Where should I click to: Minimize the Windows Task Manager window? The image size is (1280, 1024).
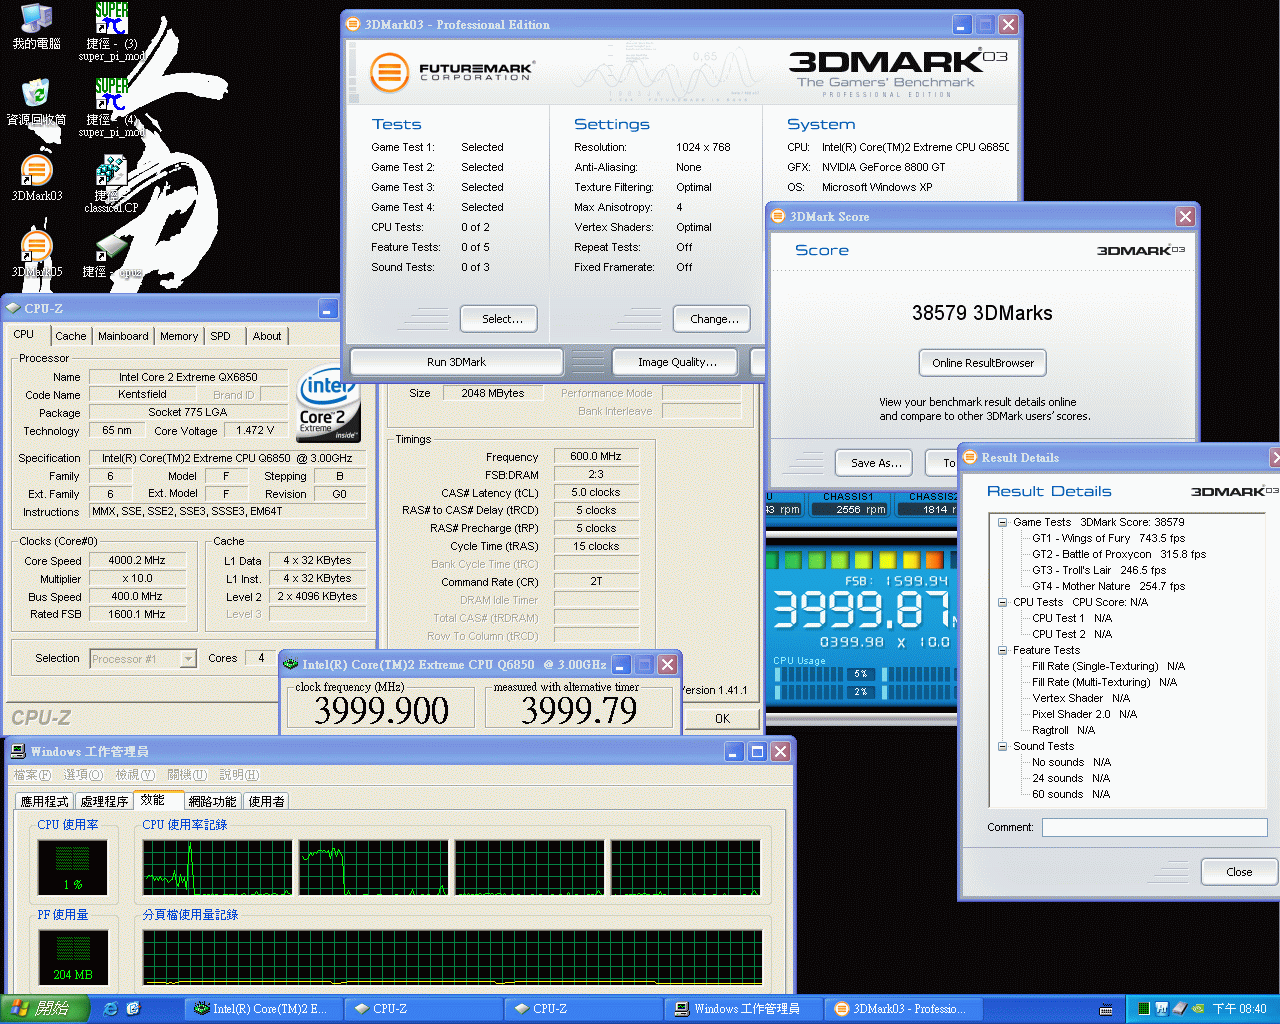[734, 751]
